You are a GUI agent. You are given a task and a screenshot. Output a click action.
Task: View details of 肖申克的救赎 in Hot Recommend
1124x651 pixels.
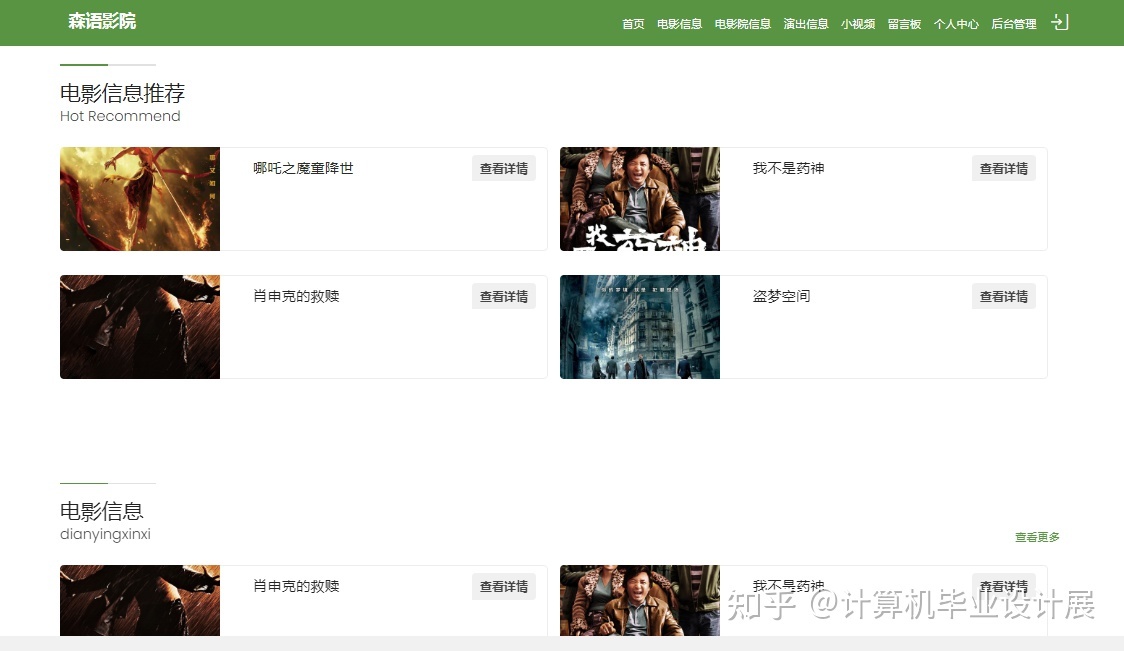(503, 297)
